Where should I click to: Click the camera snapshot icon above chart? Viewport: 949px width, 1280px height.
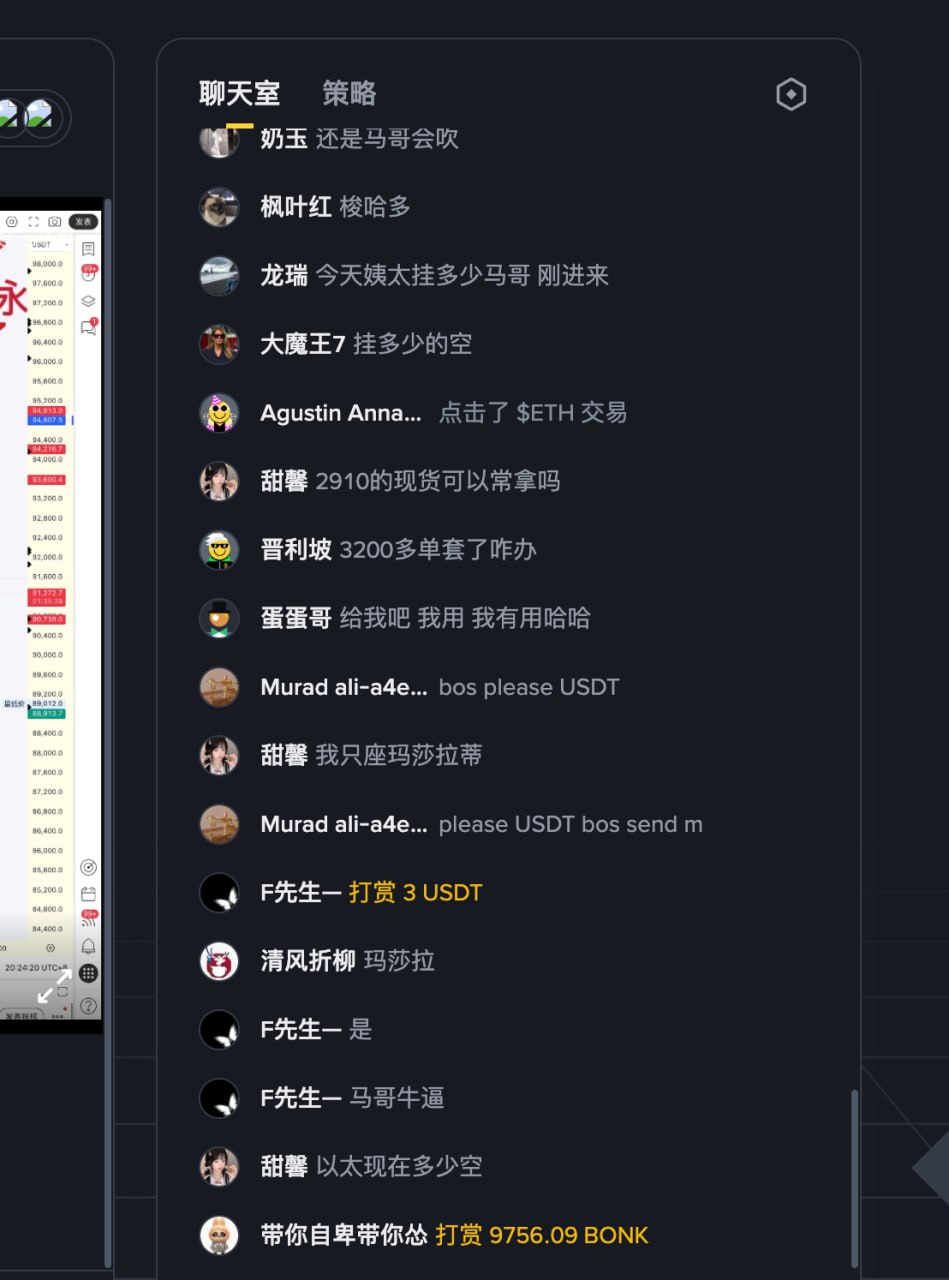55,222
